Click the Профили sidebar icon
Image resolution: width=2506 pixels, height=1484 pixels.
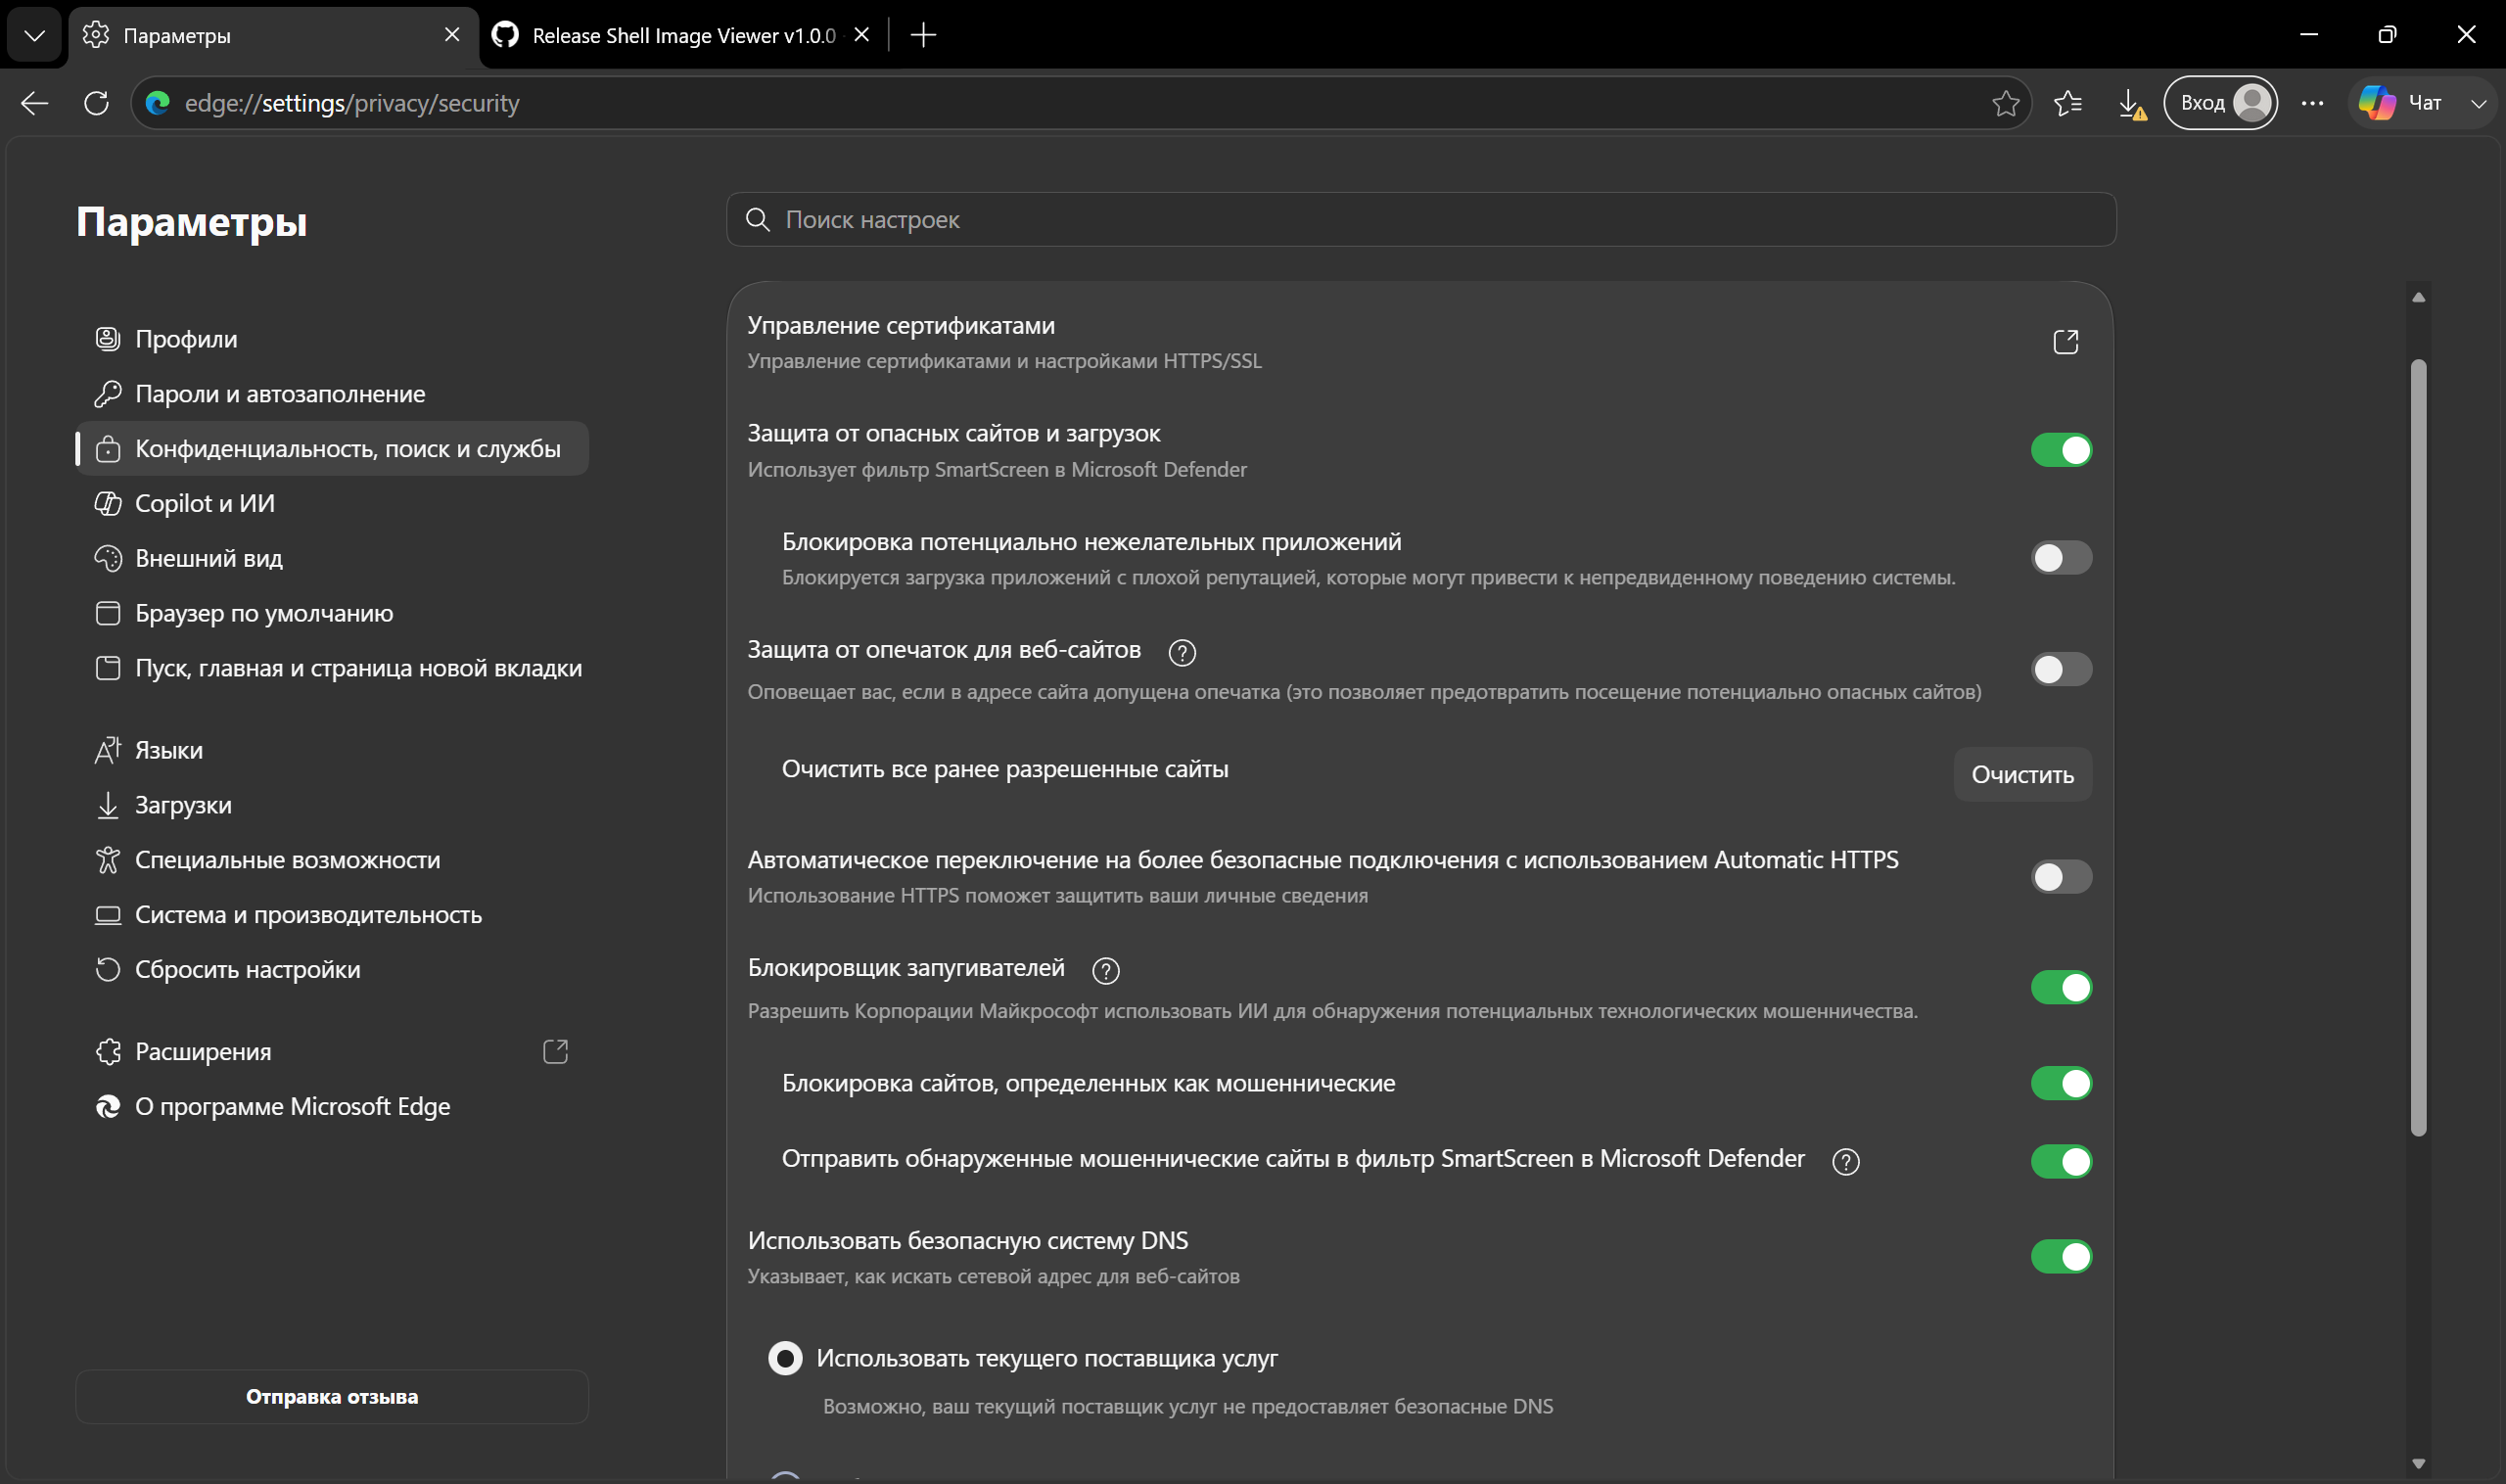click(107, 339)
